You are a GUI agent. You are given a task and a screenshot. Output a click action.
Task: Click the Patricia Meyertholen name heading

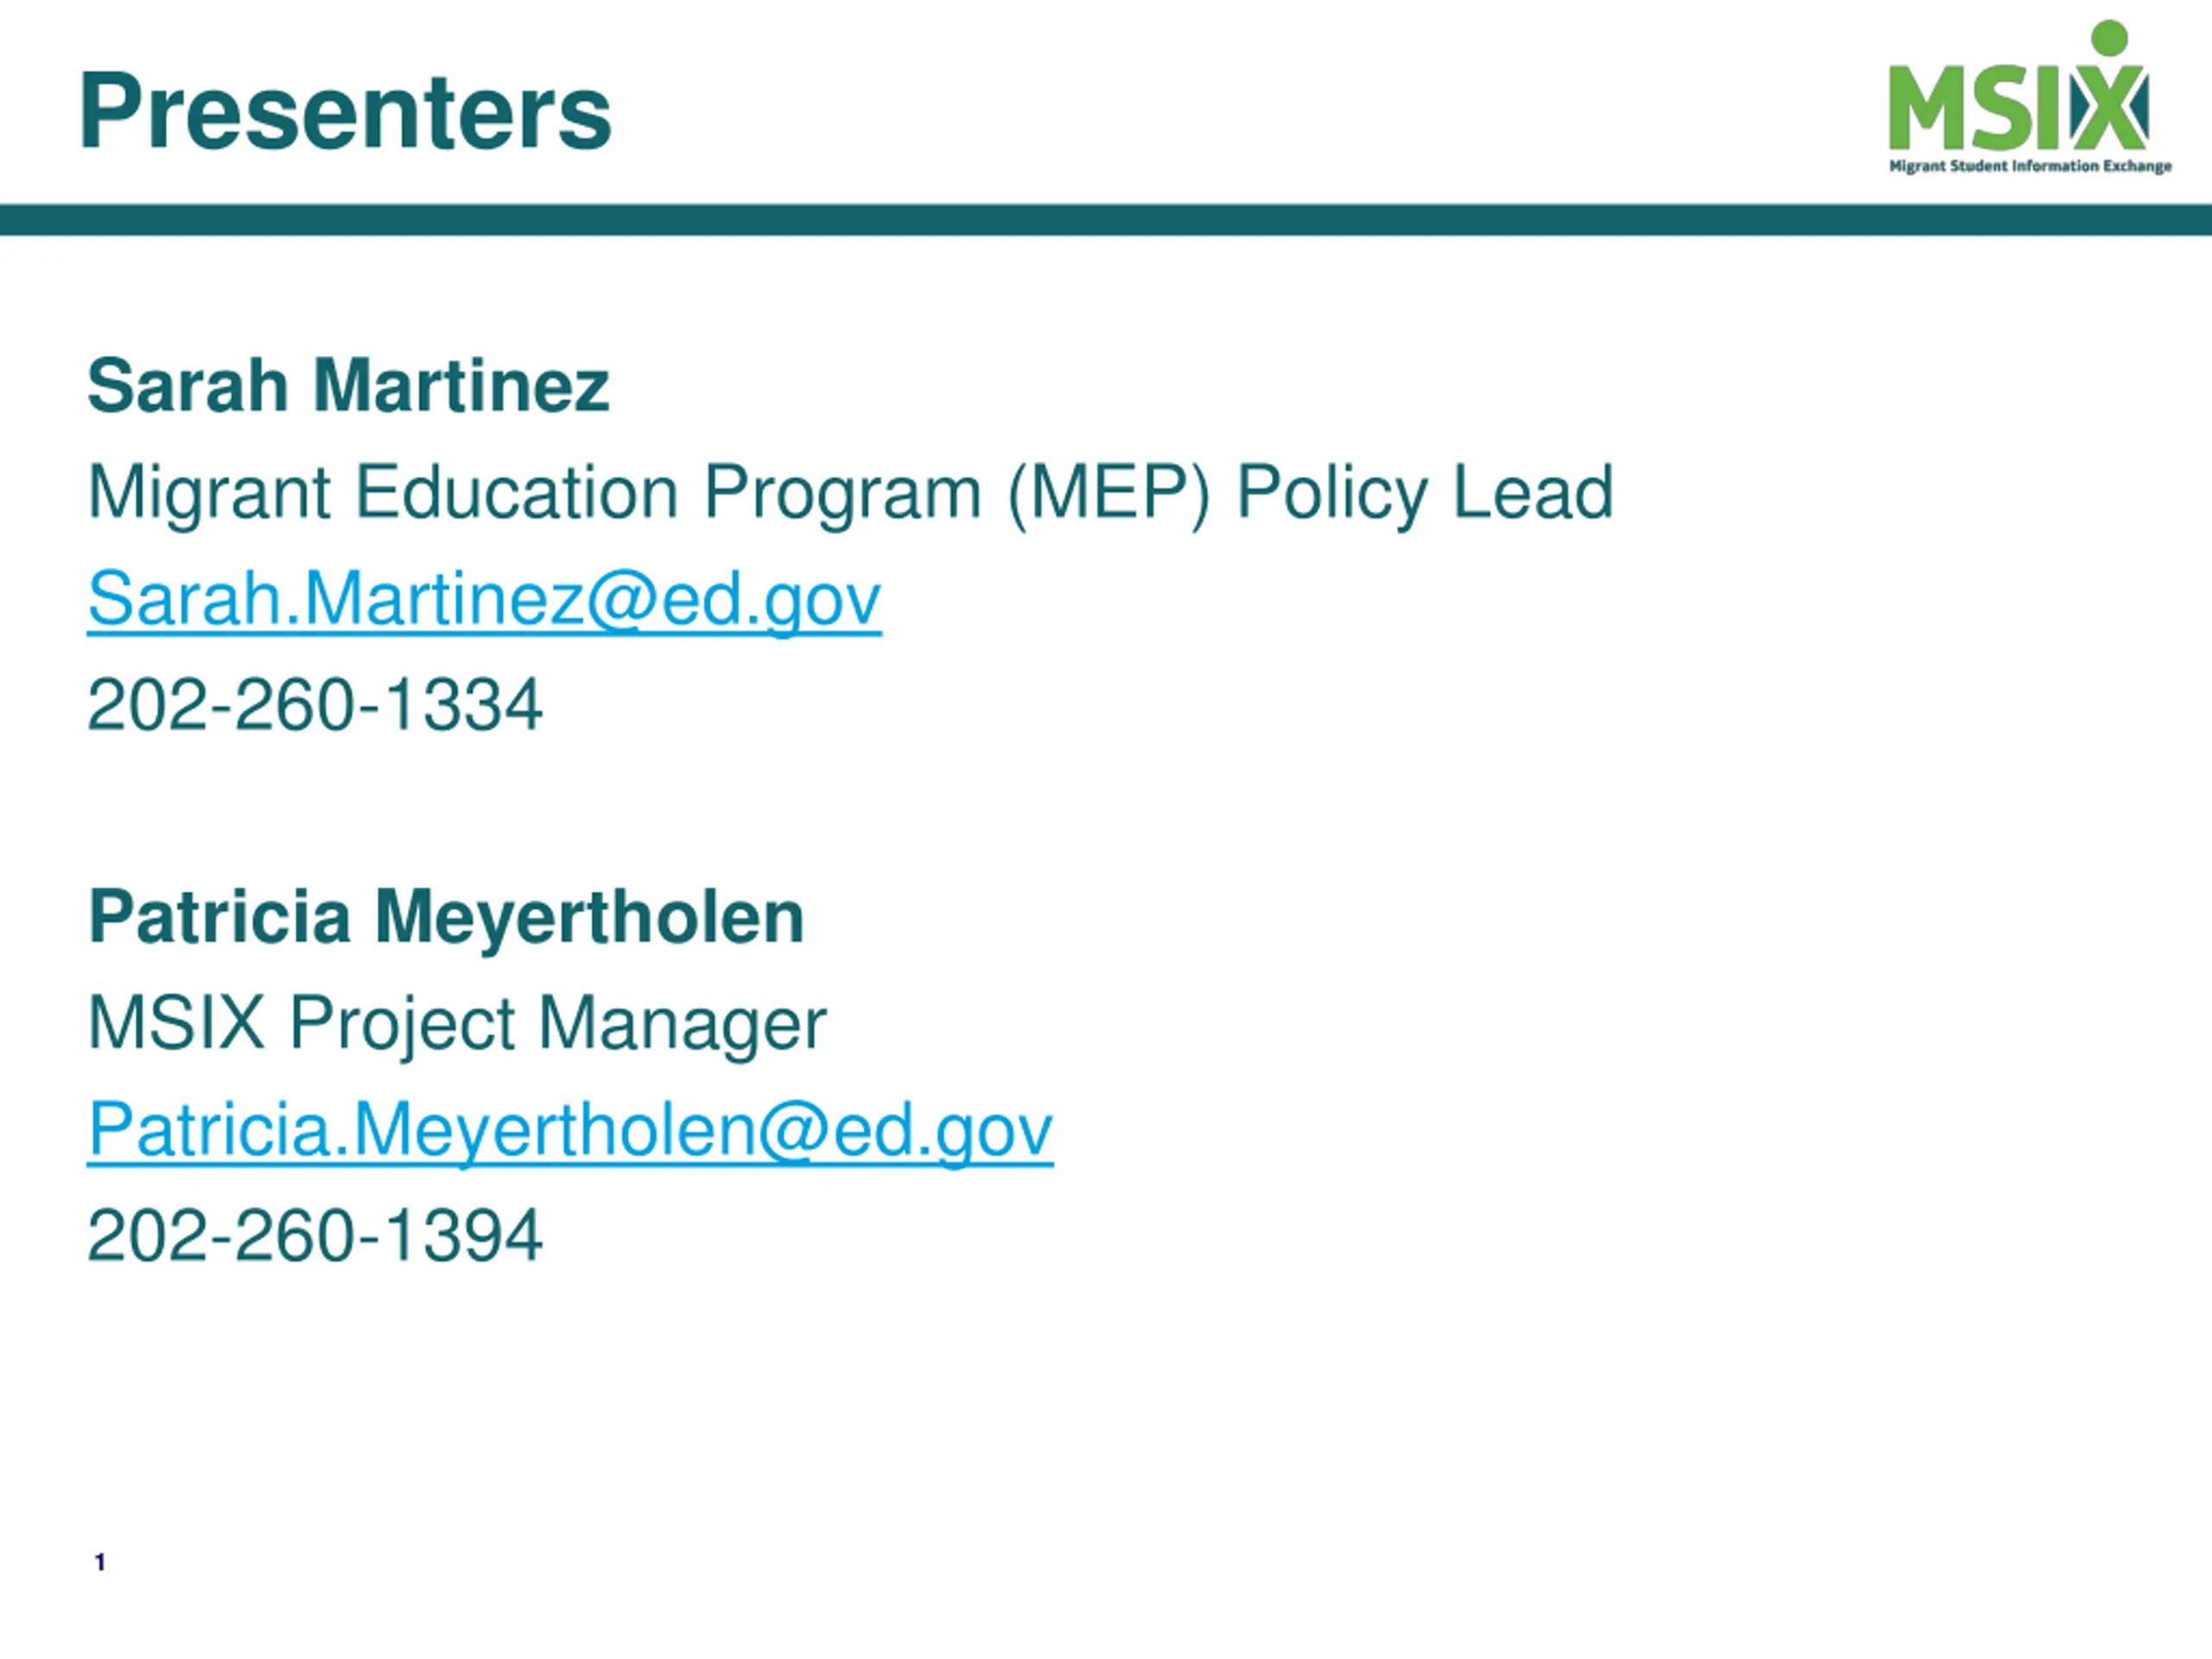pos(446,916)
